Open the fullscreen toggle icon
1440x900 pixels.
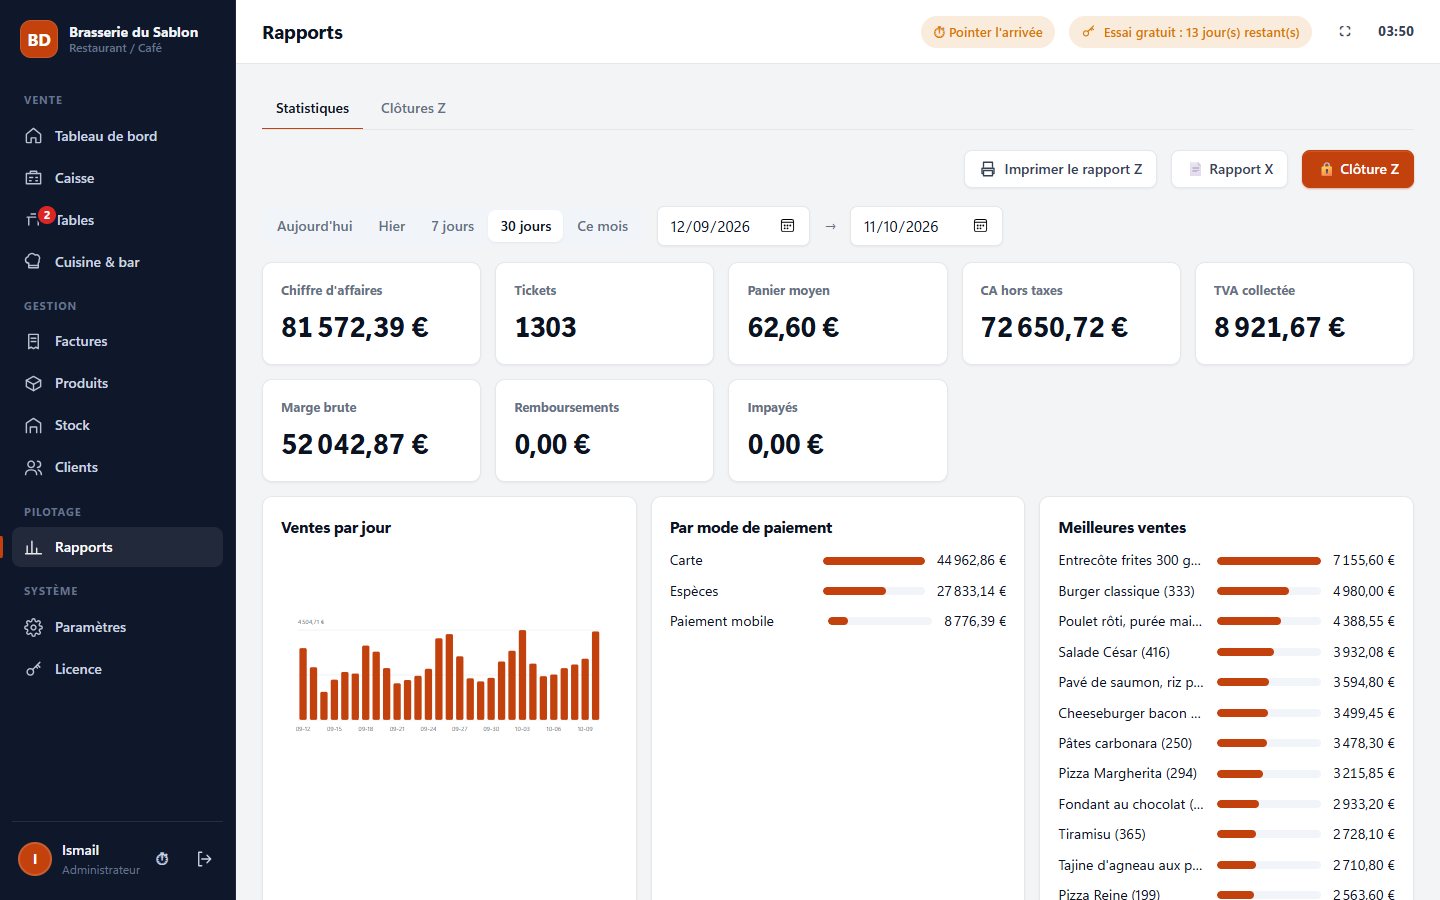(x=1345, y=32)
